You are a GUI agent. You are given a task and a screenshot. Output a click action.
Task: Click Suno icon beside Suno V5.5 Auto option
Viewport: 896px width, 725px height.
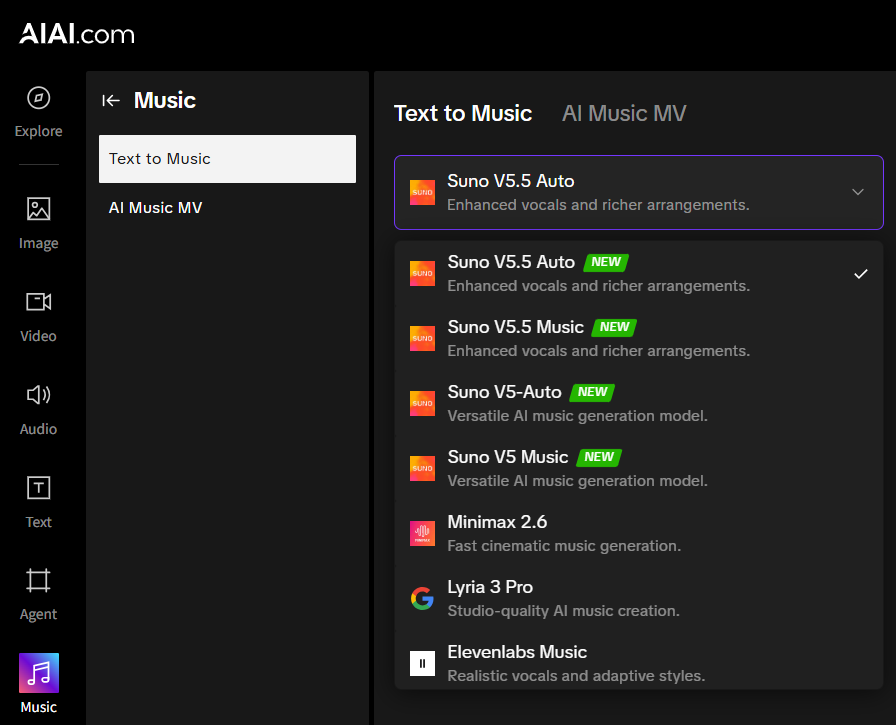422,274
